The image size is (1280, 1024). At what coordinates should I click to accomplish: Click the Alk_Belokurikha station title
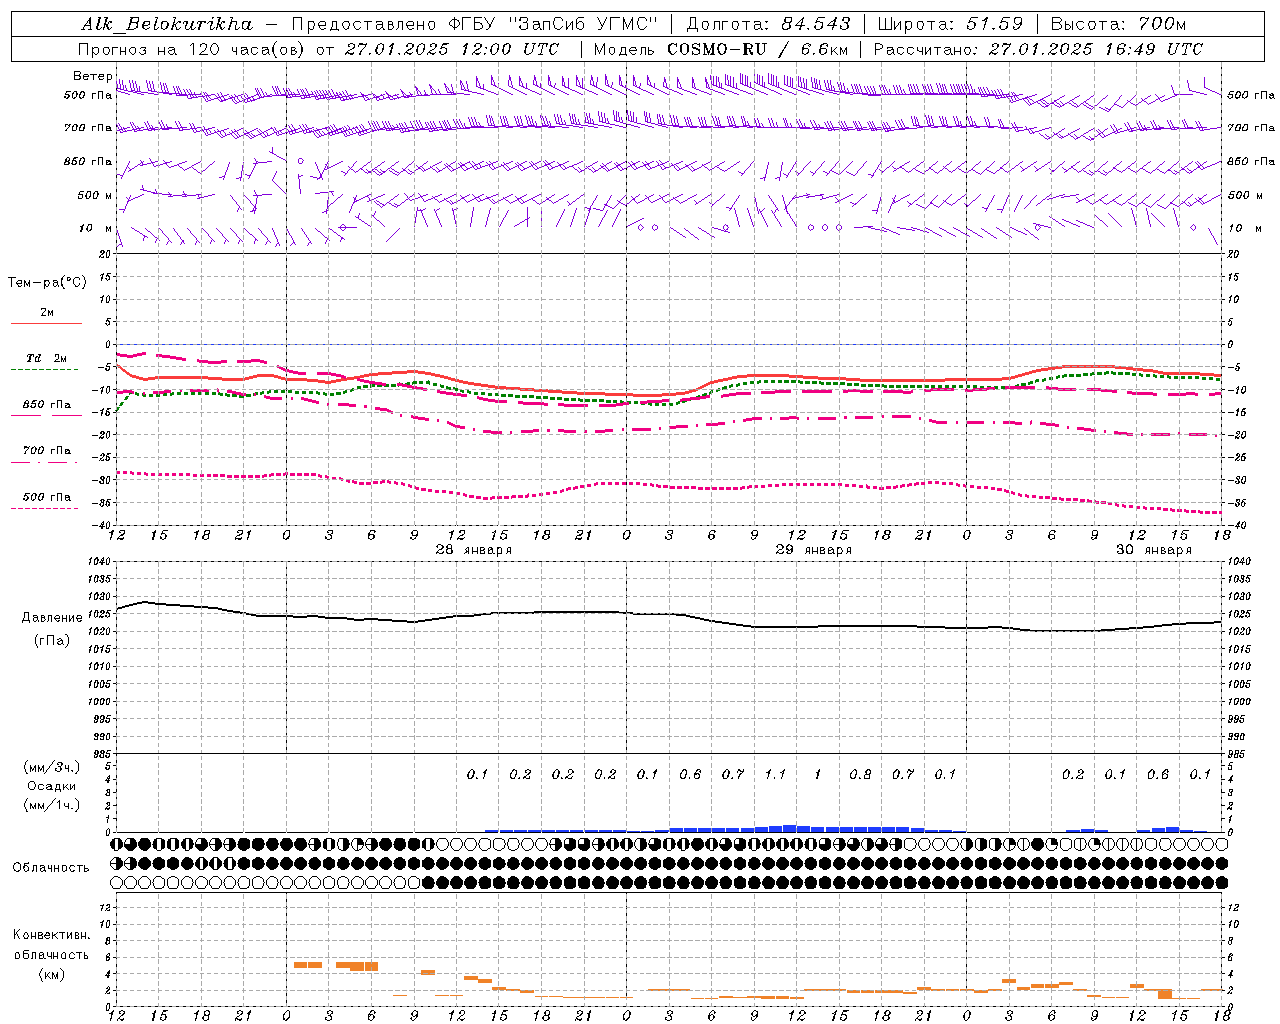click(x=166, y=23)
